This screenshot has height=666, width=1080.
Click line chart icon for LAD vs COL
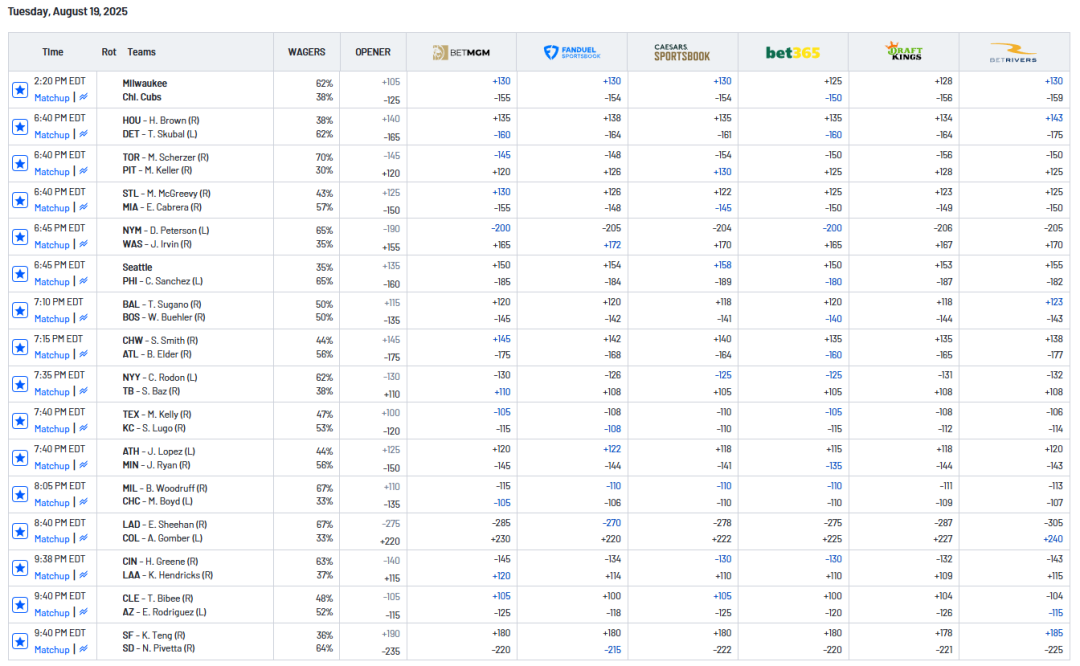[x=83, y=539]
